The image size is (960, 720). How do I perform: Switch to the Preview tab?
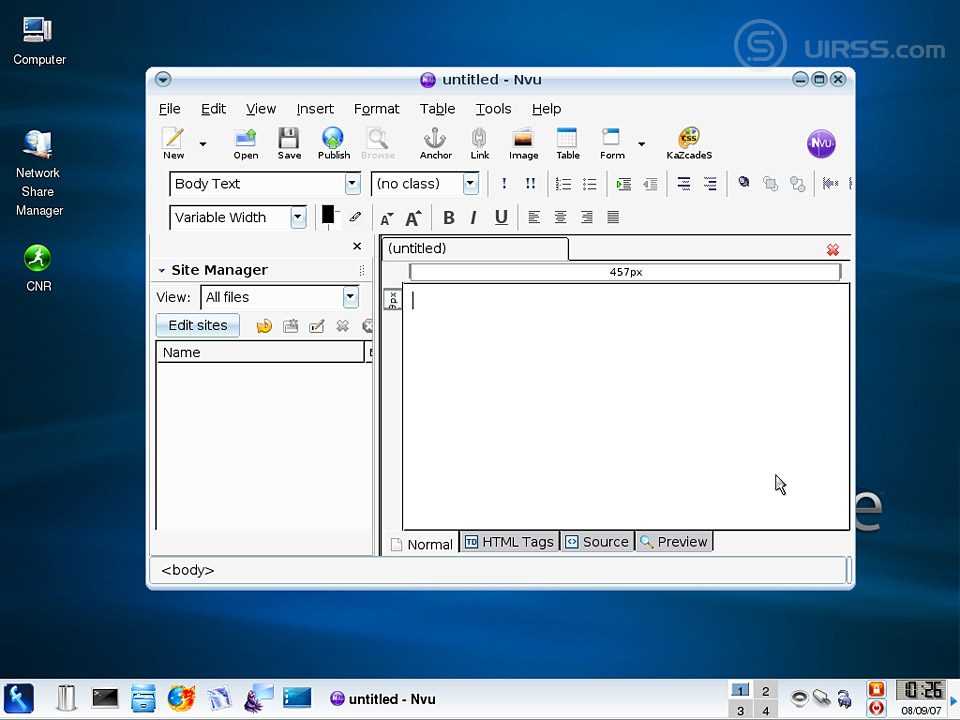pyautogui.click(x=674, y=542)
